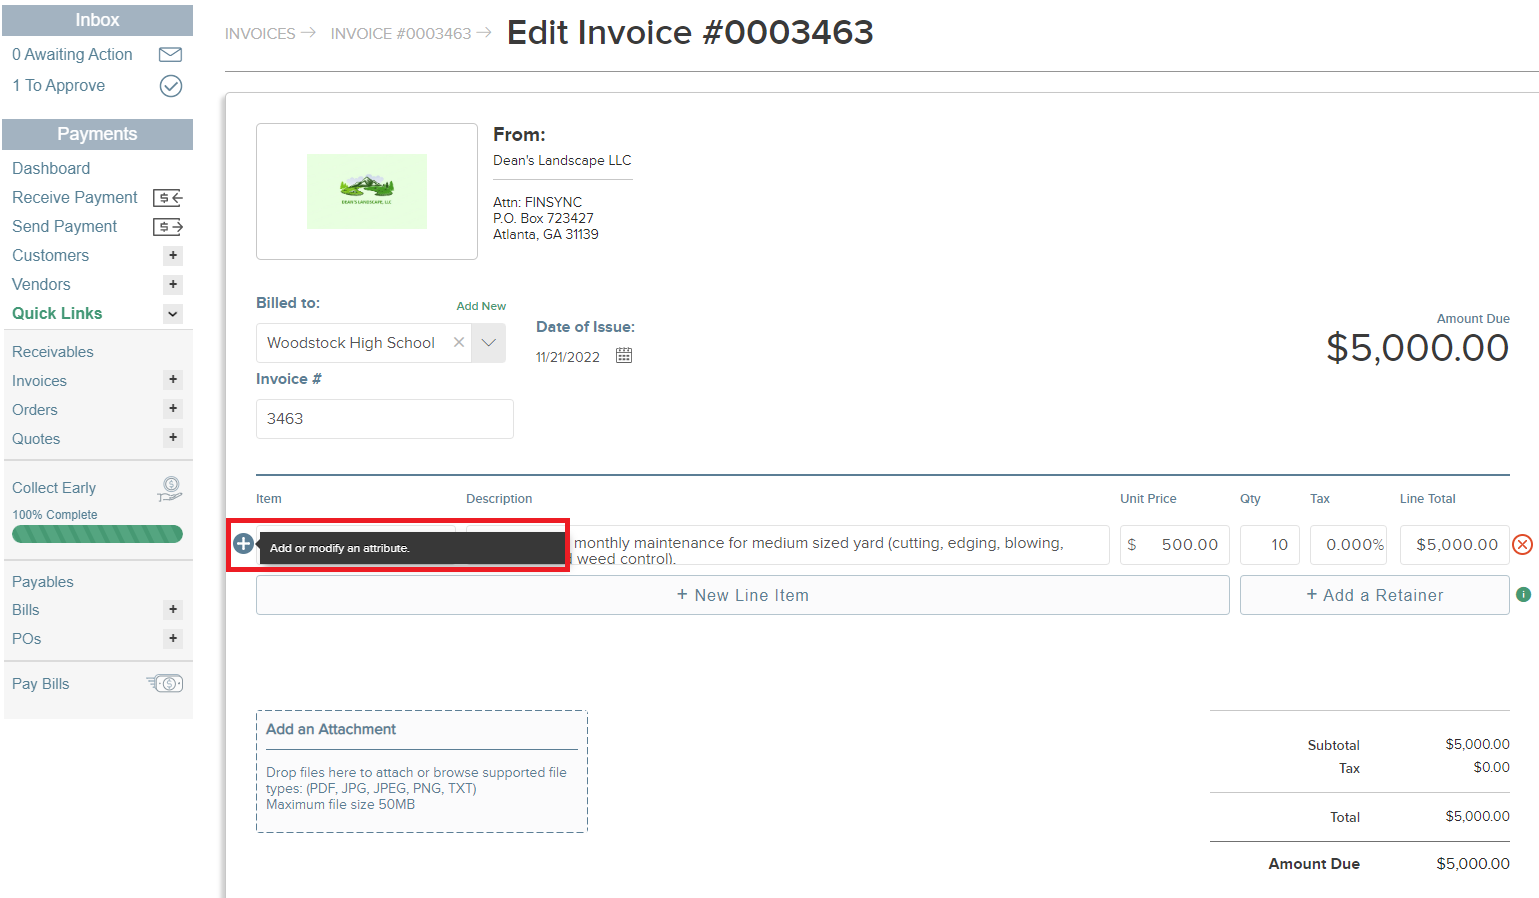
Task: Click the 100% Complete progress bar
Action: (x=96, y=534)
